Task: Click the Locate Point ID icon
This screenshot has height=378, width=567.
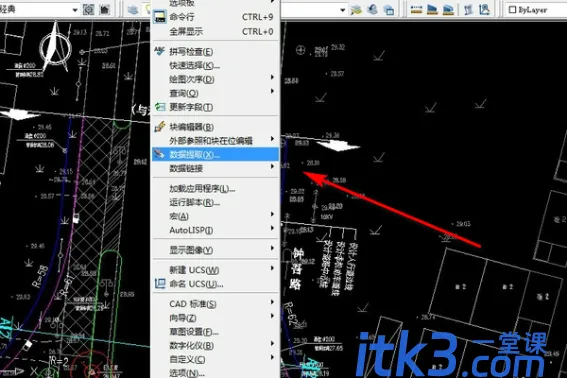Action: click(484, 10)
